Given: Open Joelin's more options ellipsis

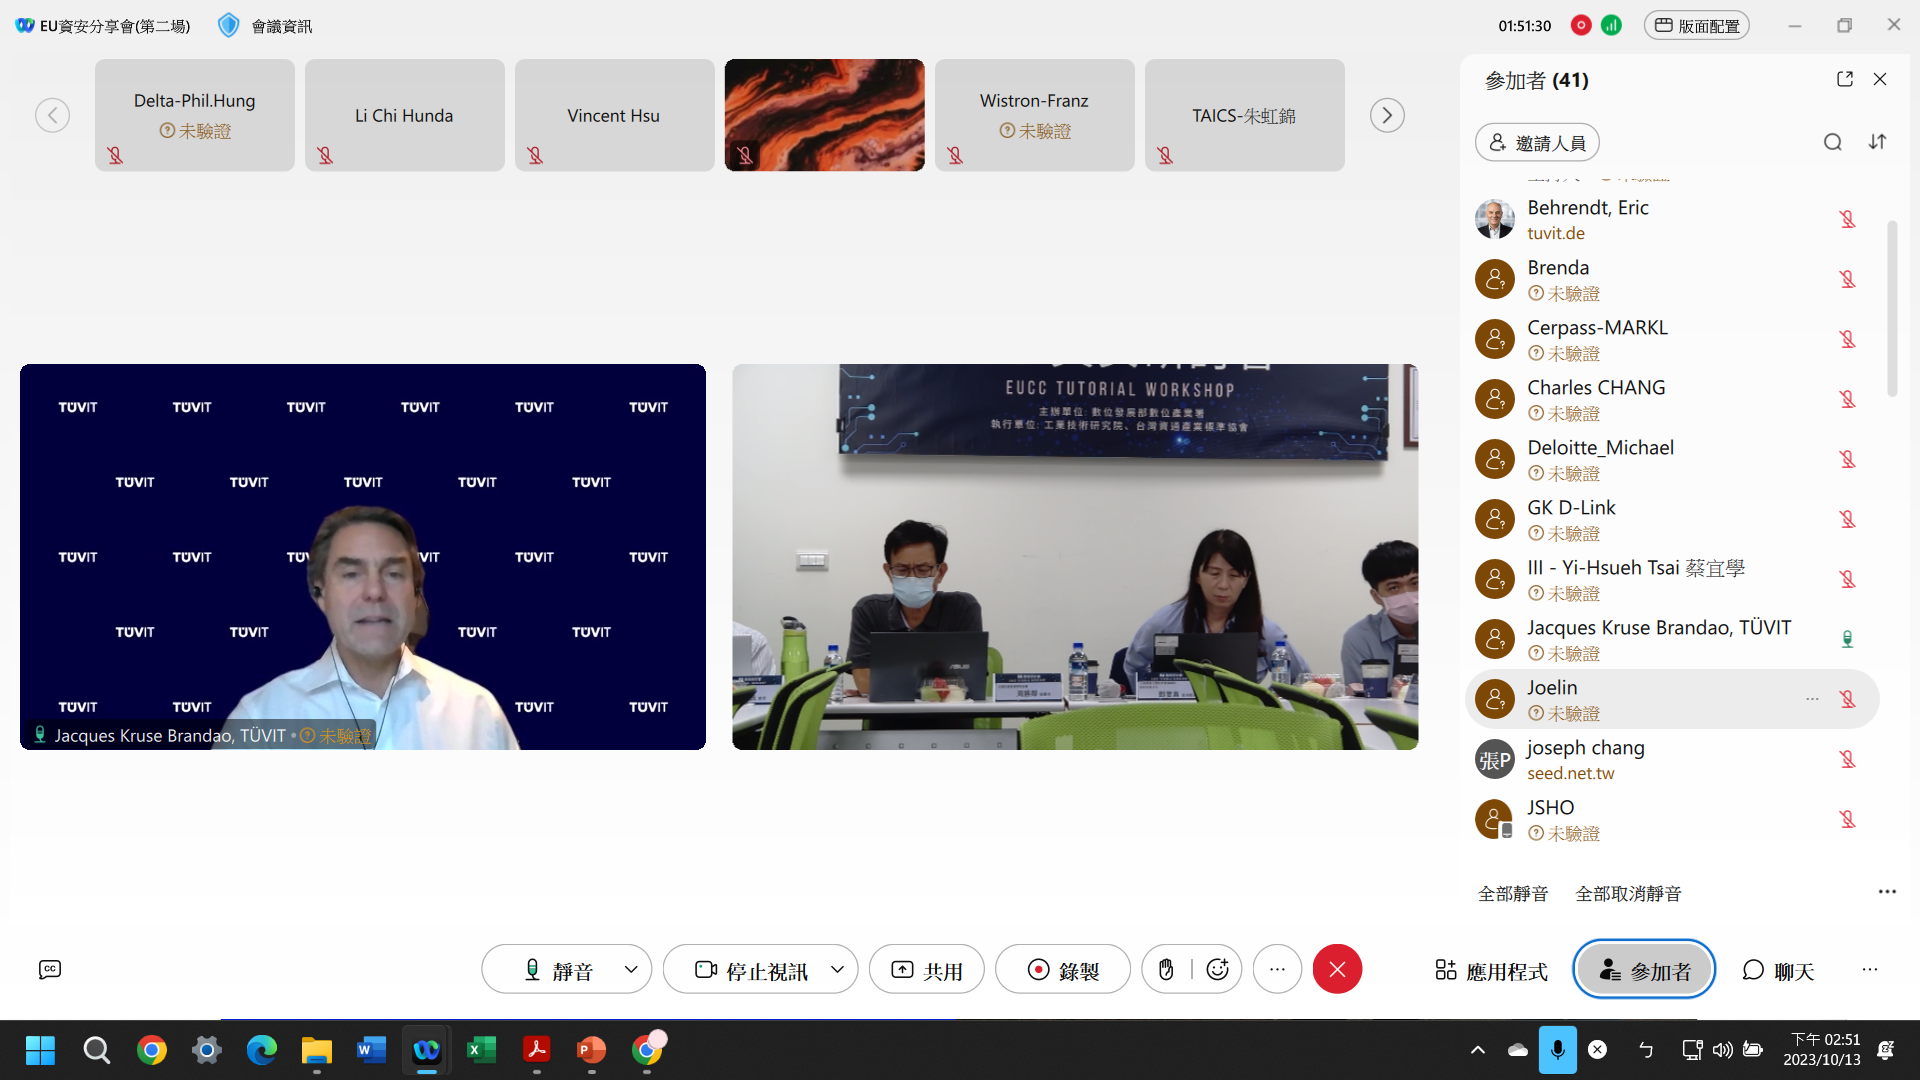Looking at the screenshot, I should click(x=1812, y=699).
